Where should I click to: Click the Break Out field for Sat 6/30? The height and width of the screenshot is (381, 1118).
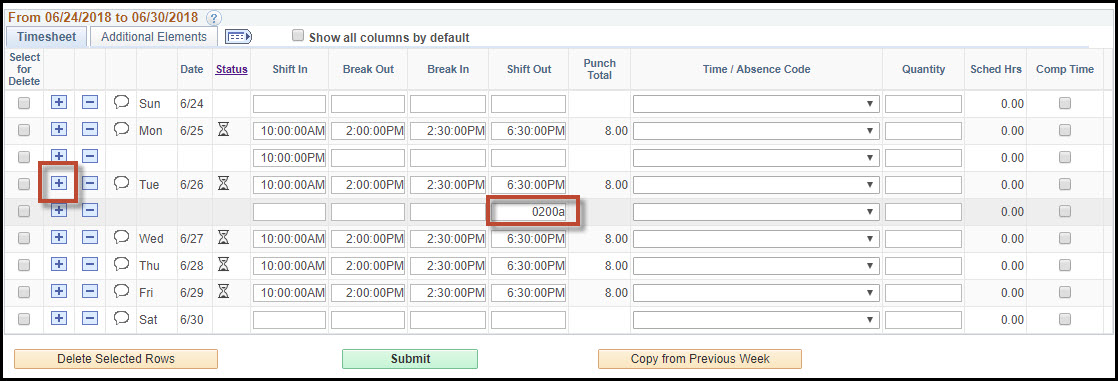click(x=368, y=320)
